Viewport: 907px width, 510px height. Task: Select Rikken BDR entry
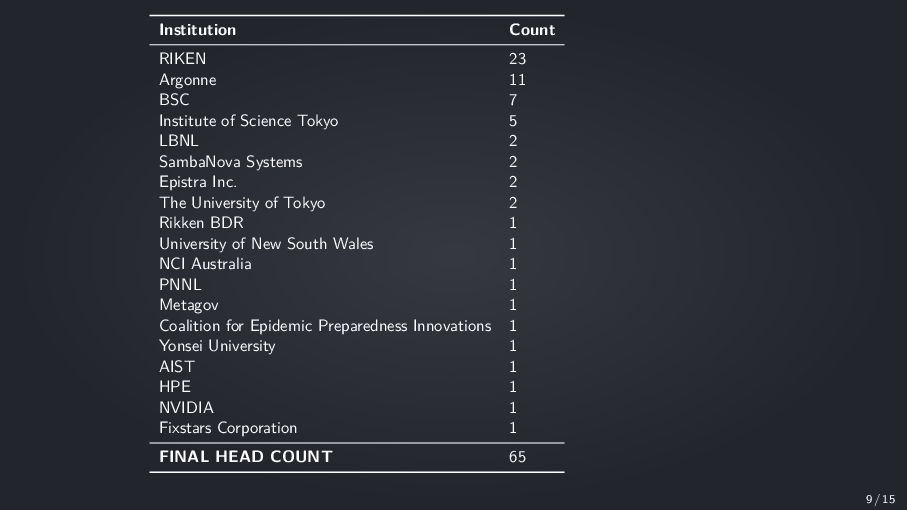(201, 223)
